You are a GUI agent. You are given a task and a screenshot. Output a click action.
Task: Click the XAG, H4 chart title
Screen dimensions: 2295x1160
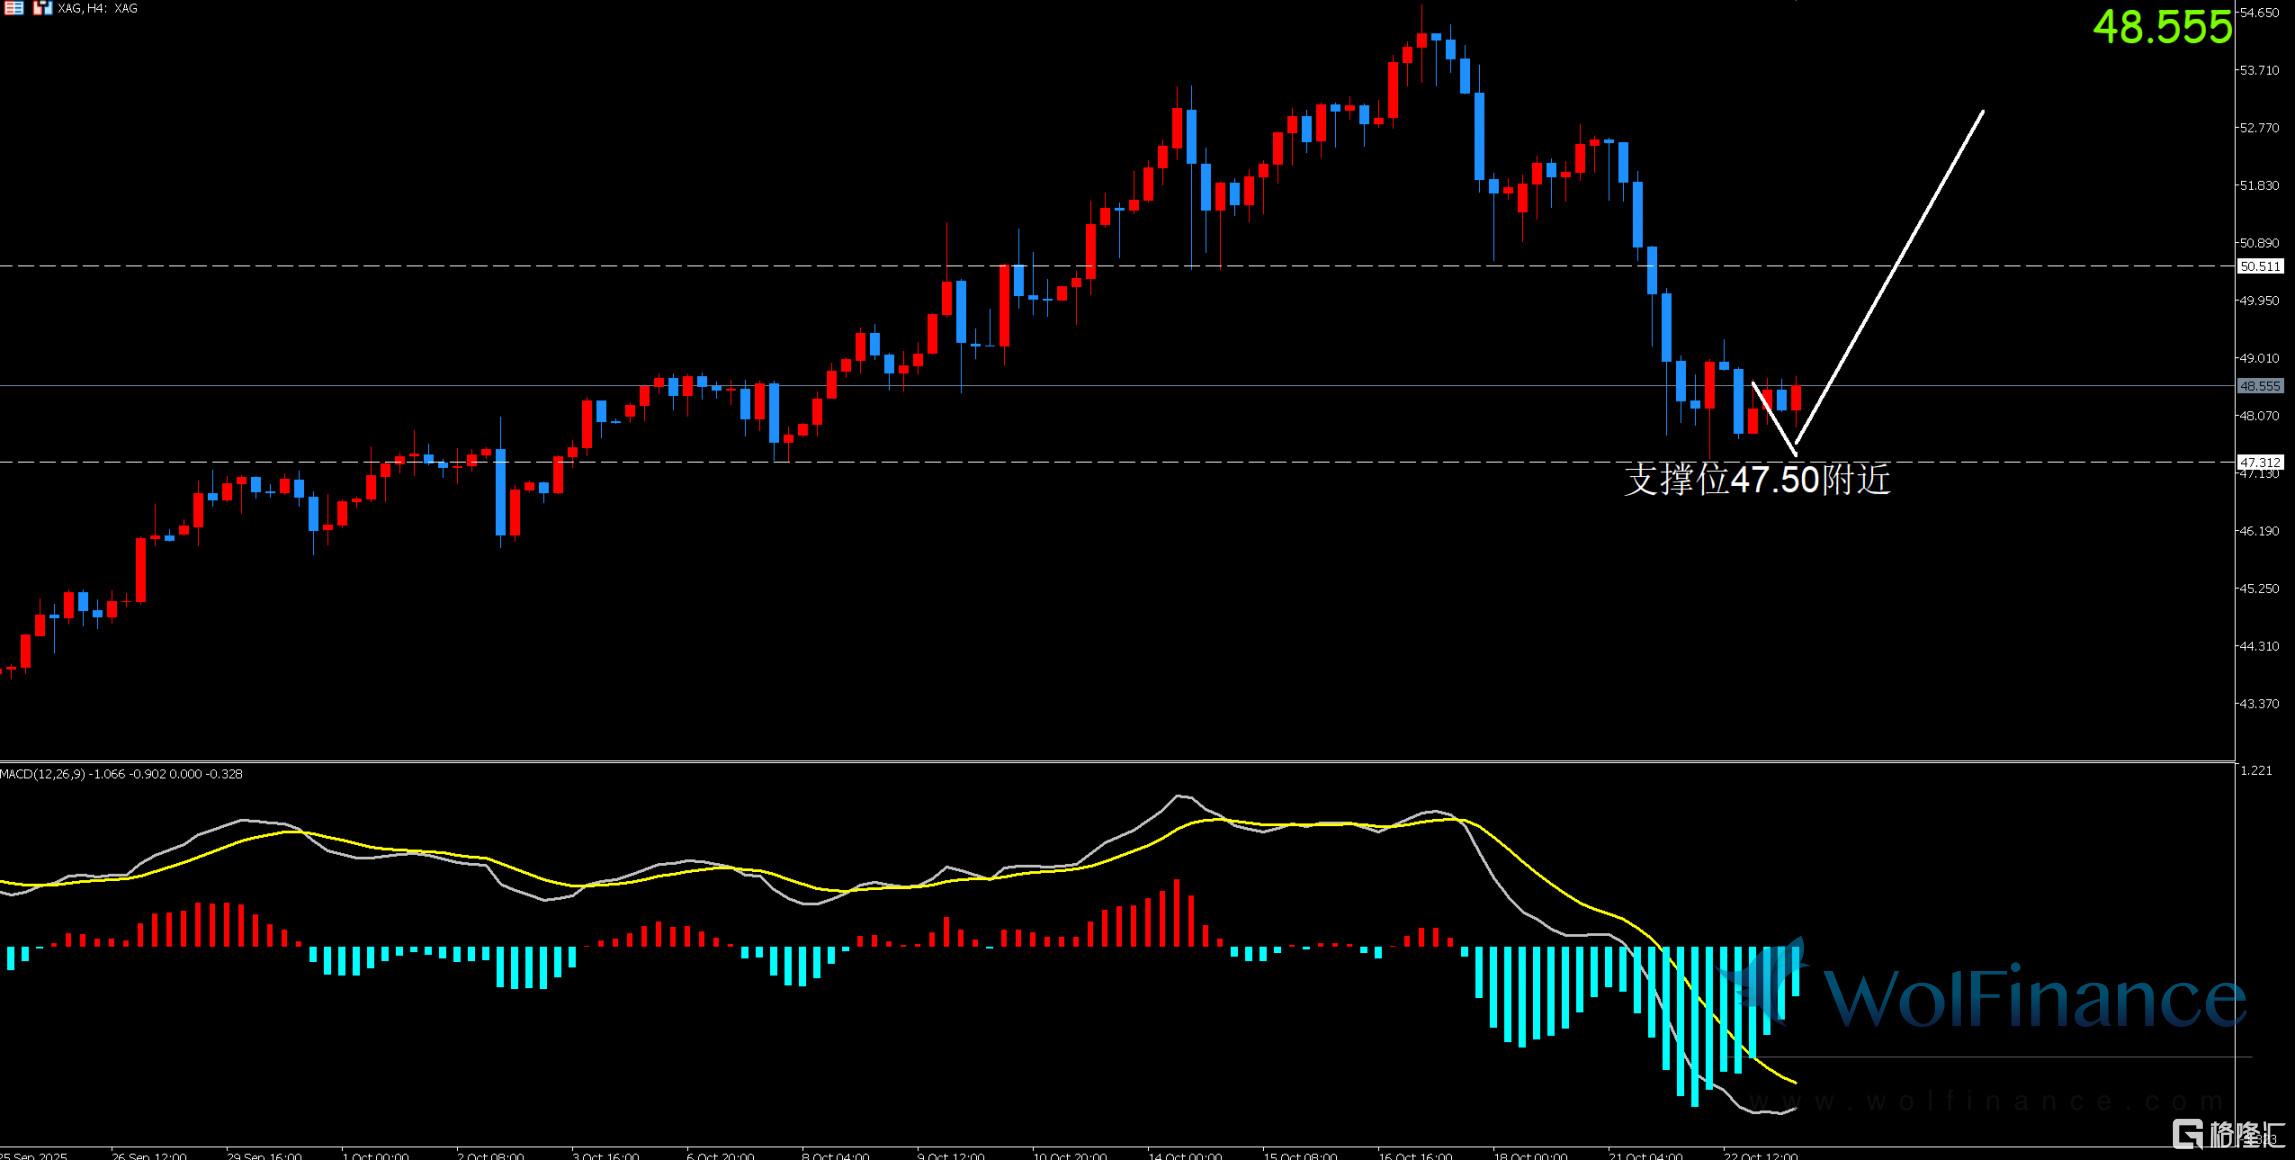click(x=99, y=8)
